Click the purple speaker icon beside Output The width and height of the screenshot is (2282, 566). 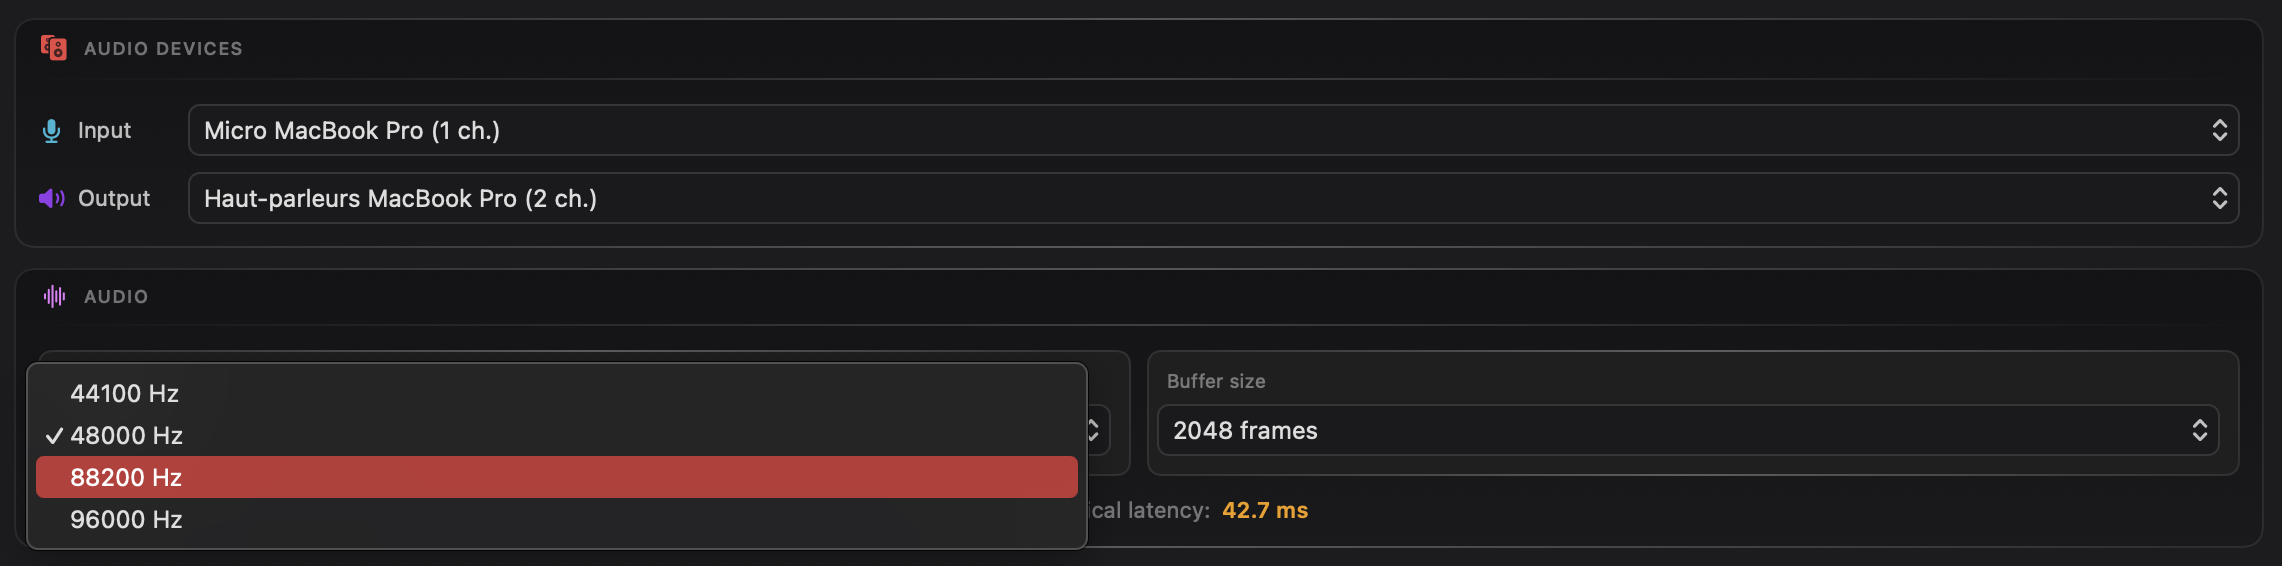52,199
